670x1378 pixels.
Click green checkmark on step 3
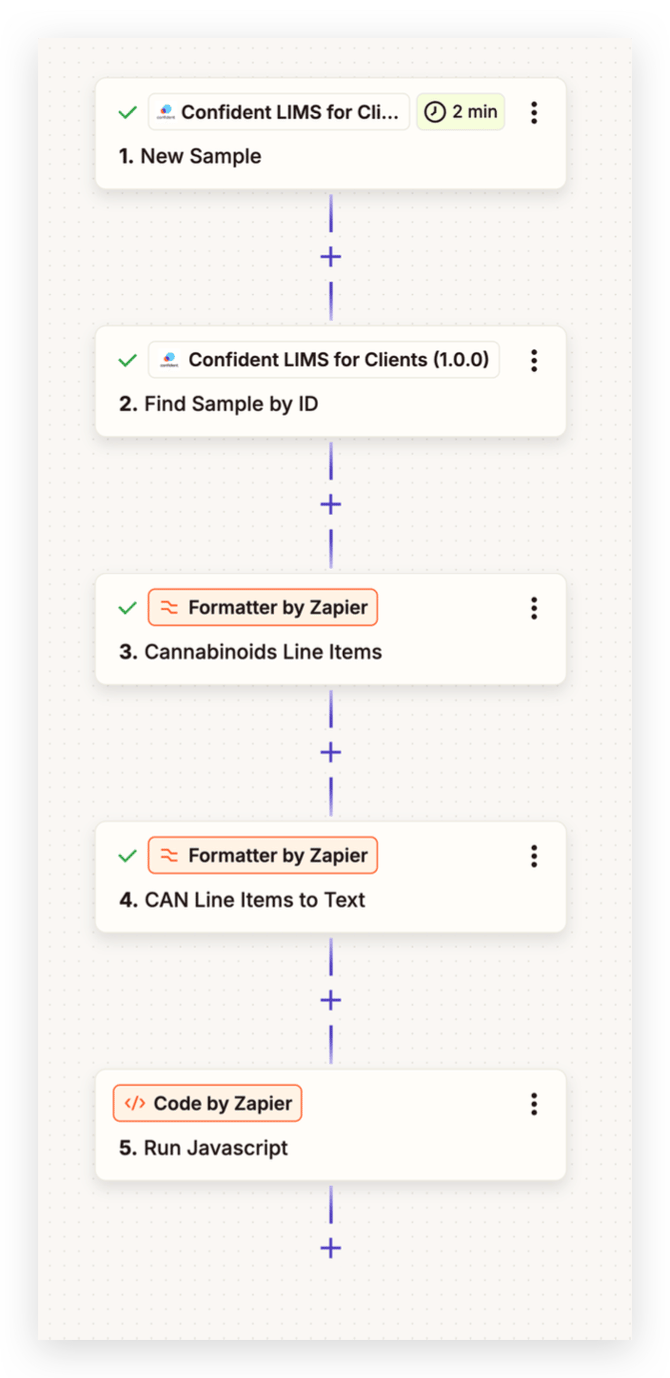coord(127,608)
